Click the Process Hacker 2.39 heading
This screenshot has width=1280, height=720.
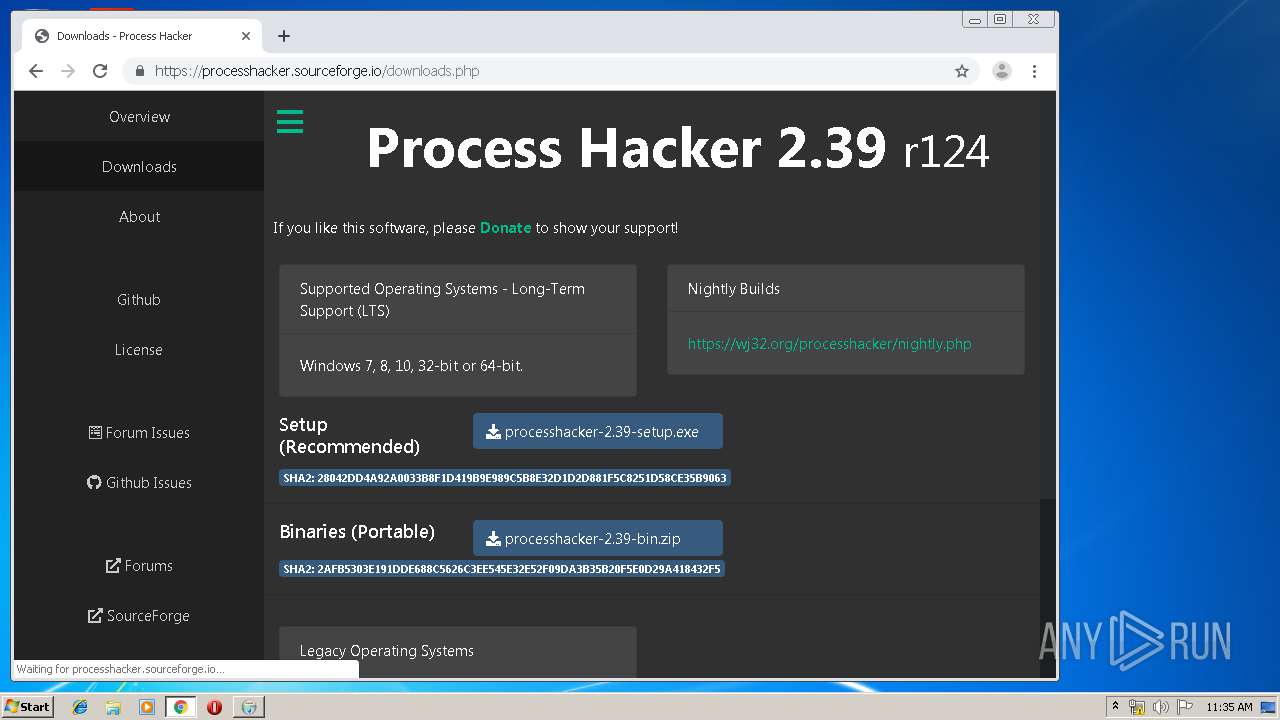pos(678,148)
